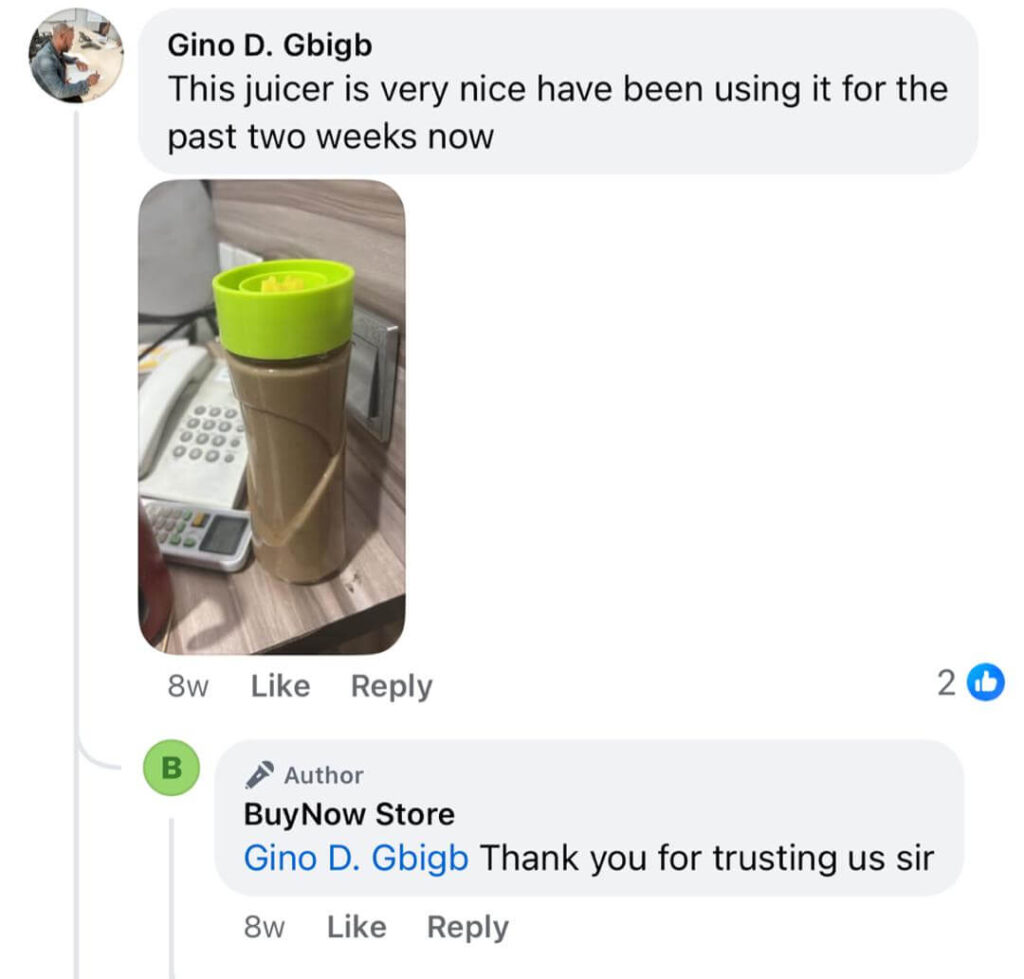Open the juicer bottle photo attachment
The height and width of the screenshot is (979, 1024).
coord(272,417)
